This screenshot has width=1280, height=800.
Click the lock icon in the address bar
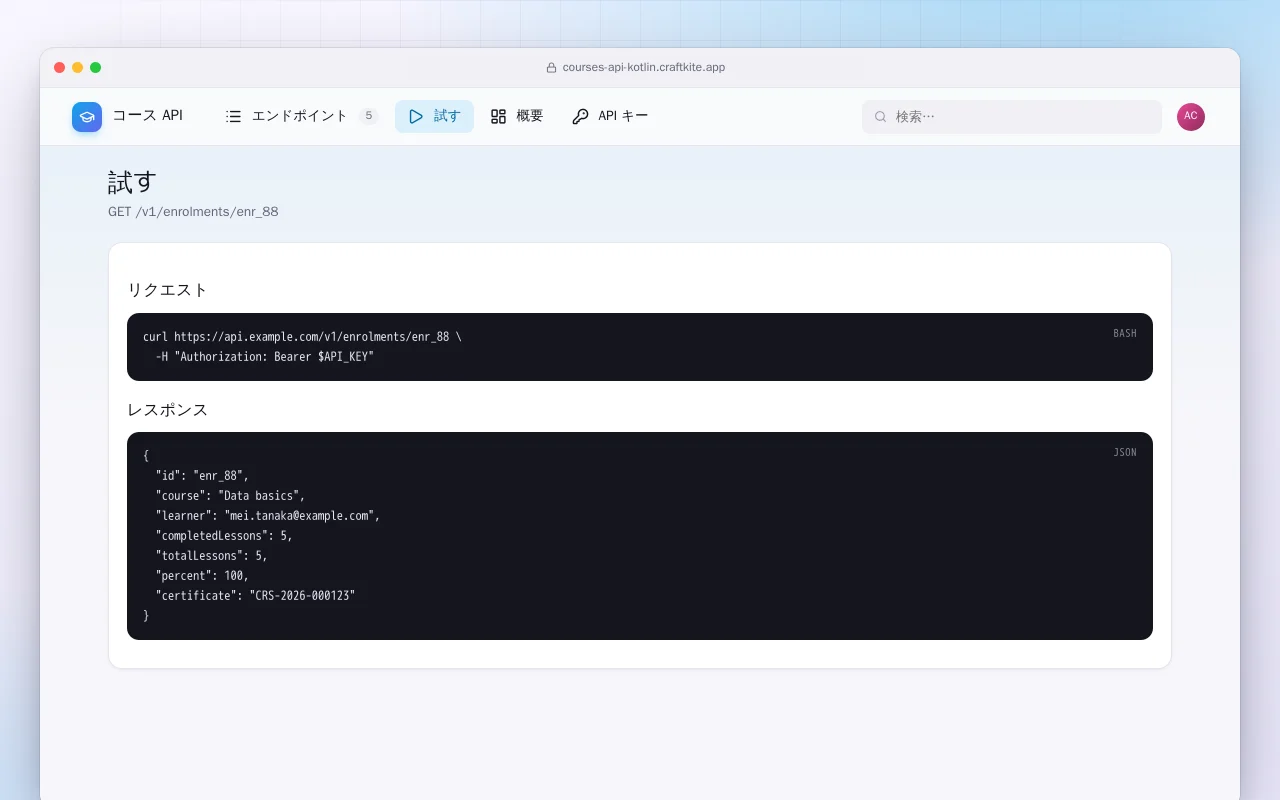(x=551, y=68)
